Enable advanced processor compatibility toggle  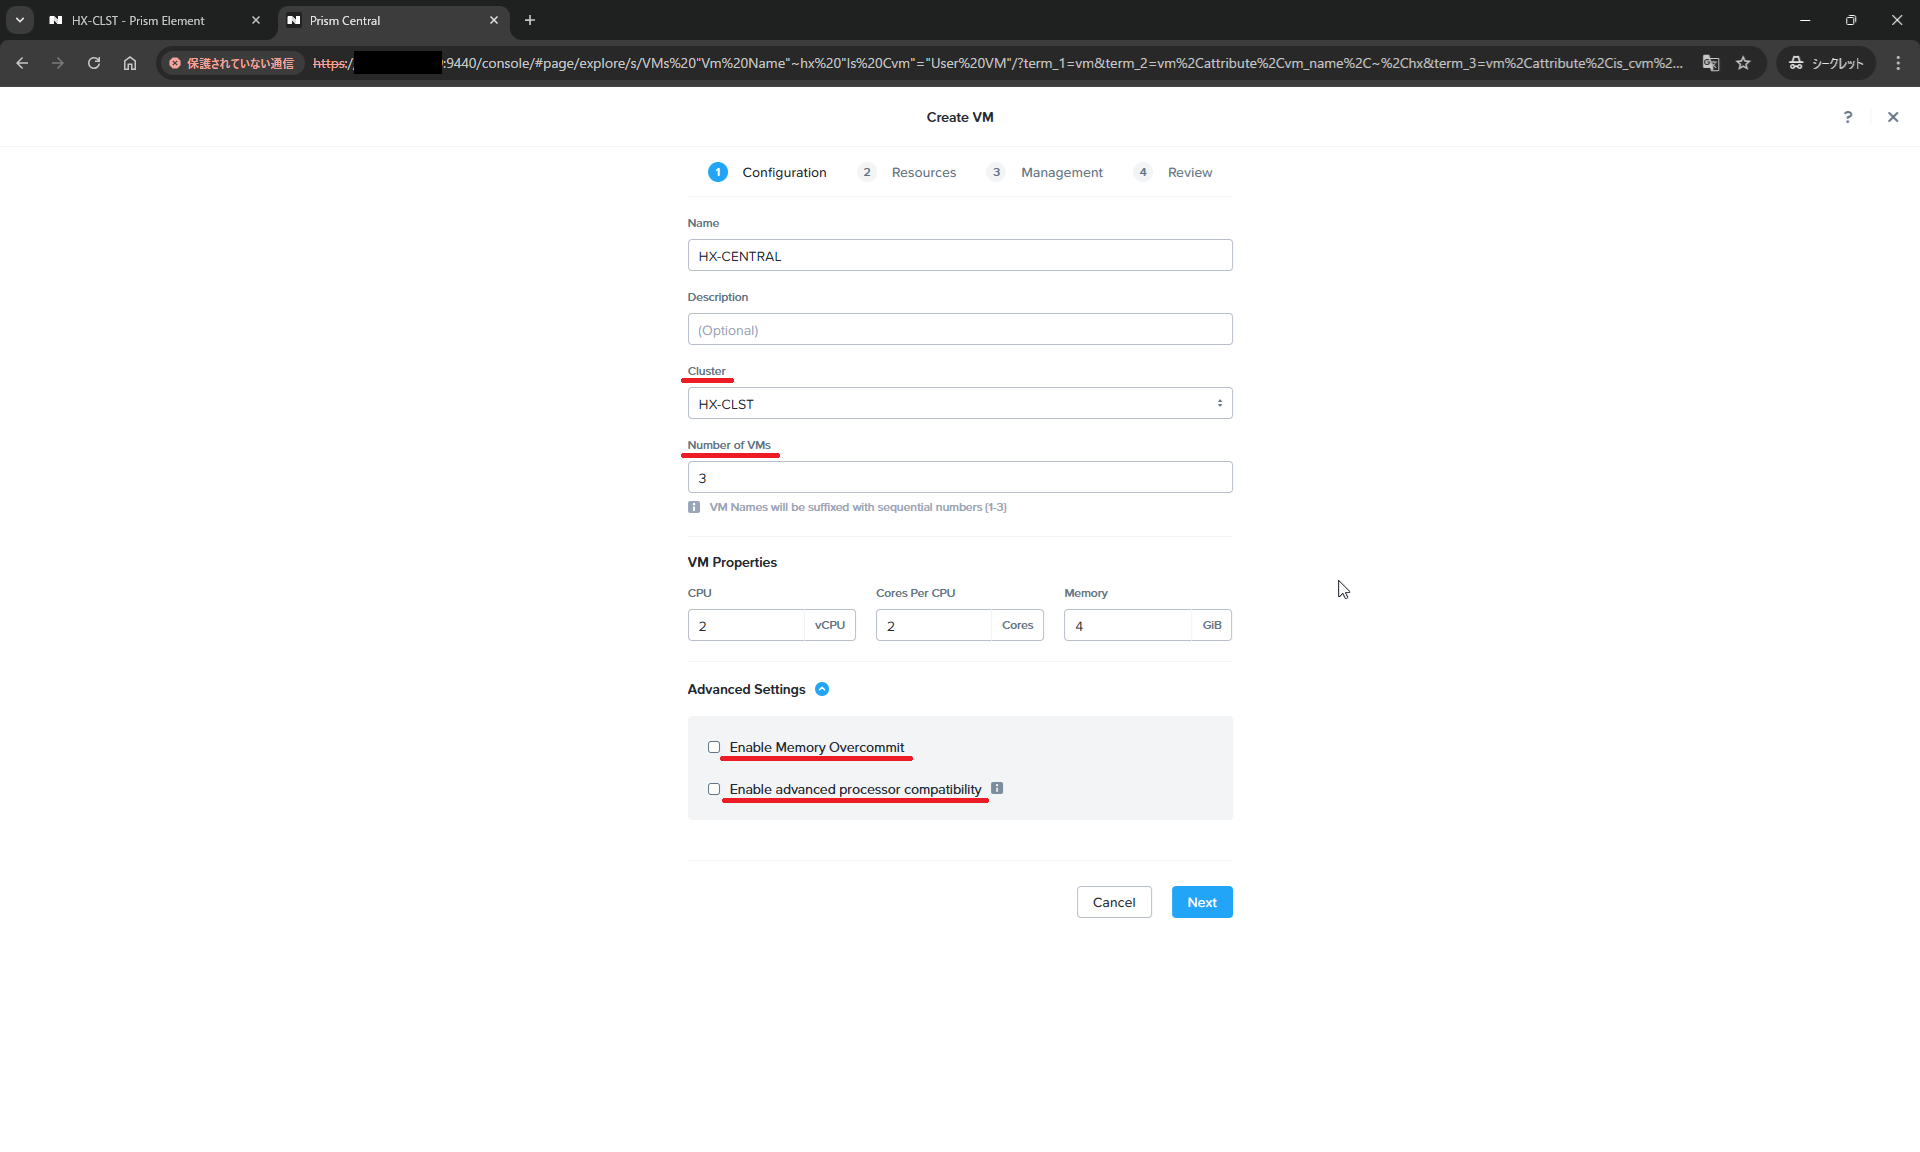[x=715, y=789]
